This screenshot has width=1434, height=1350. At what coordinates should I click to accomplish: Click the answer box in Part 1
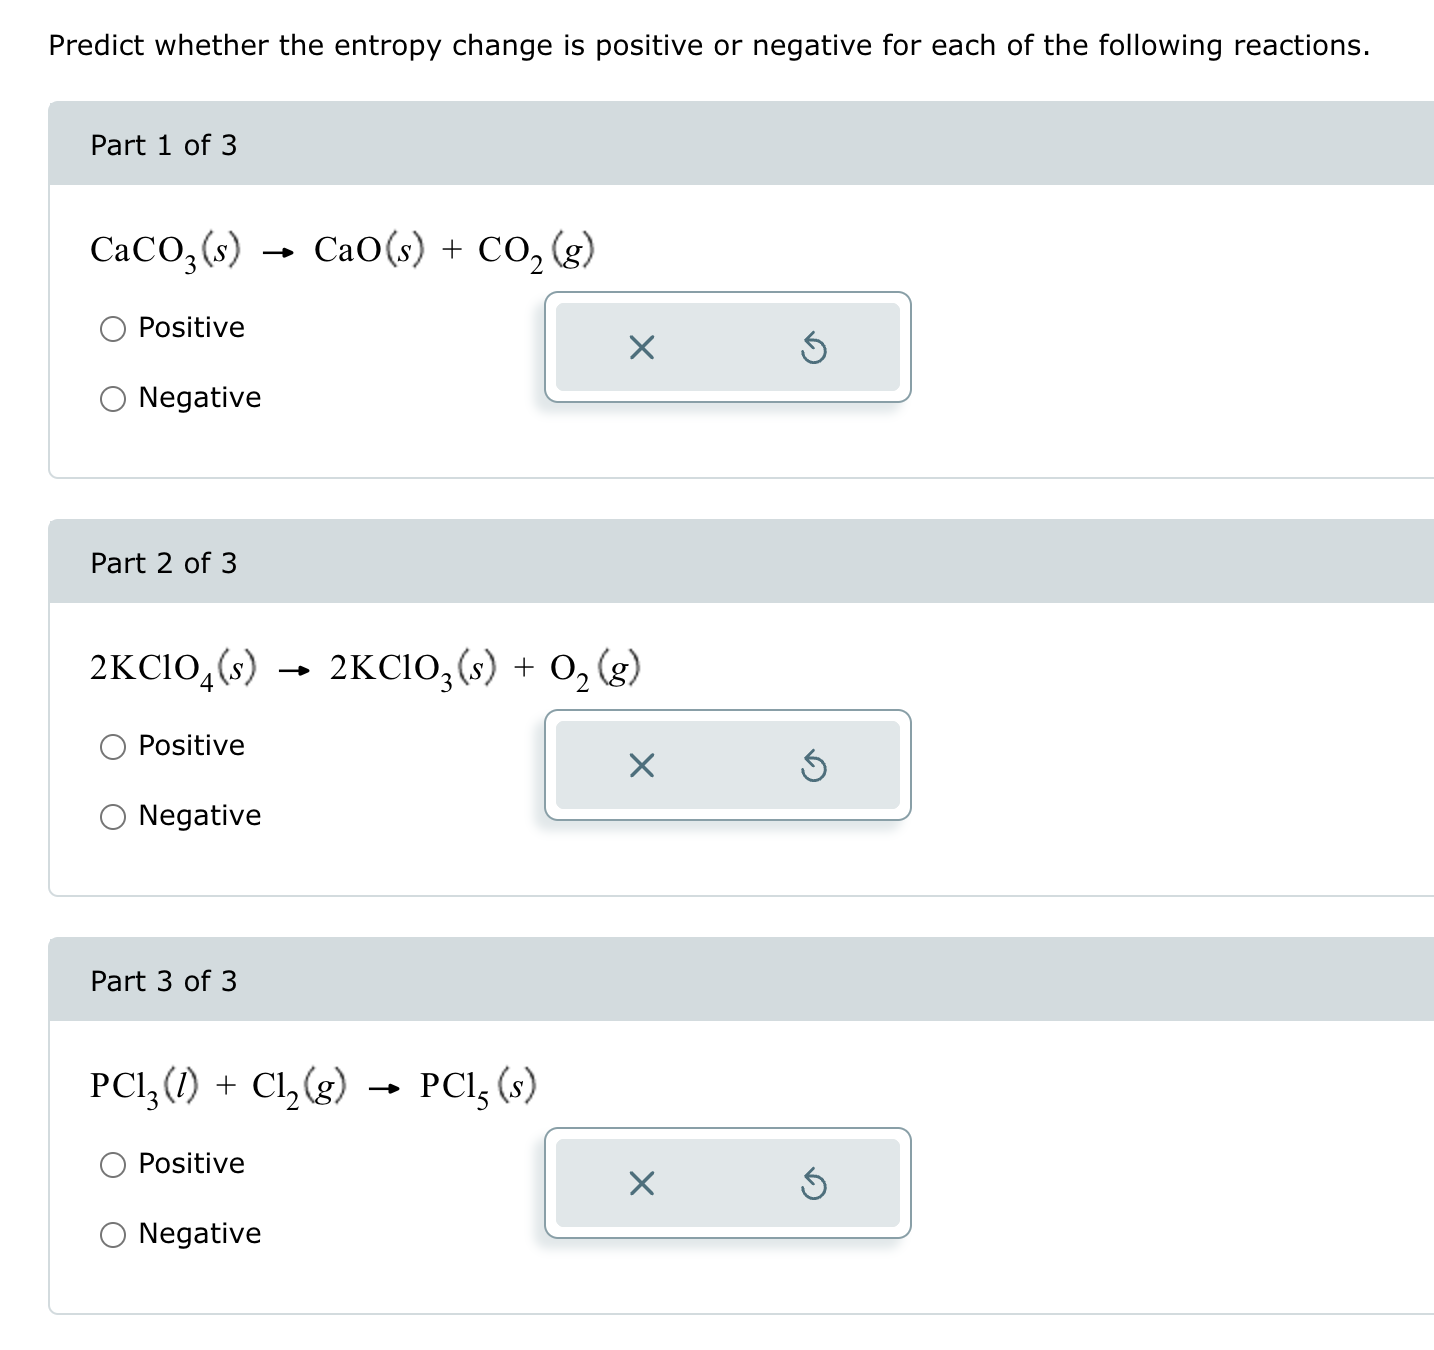[x=727, y=347]
